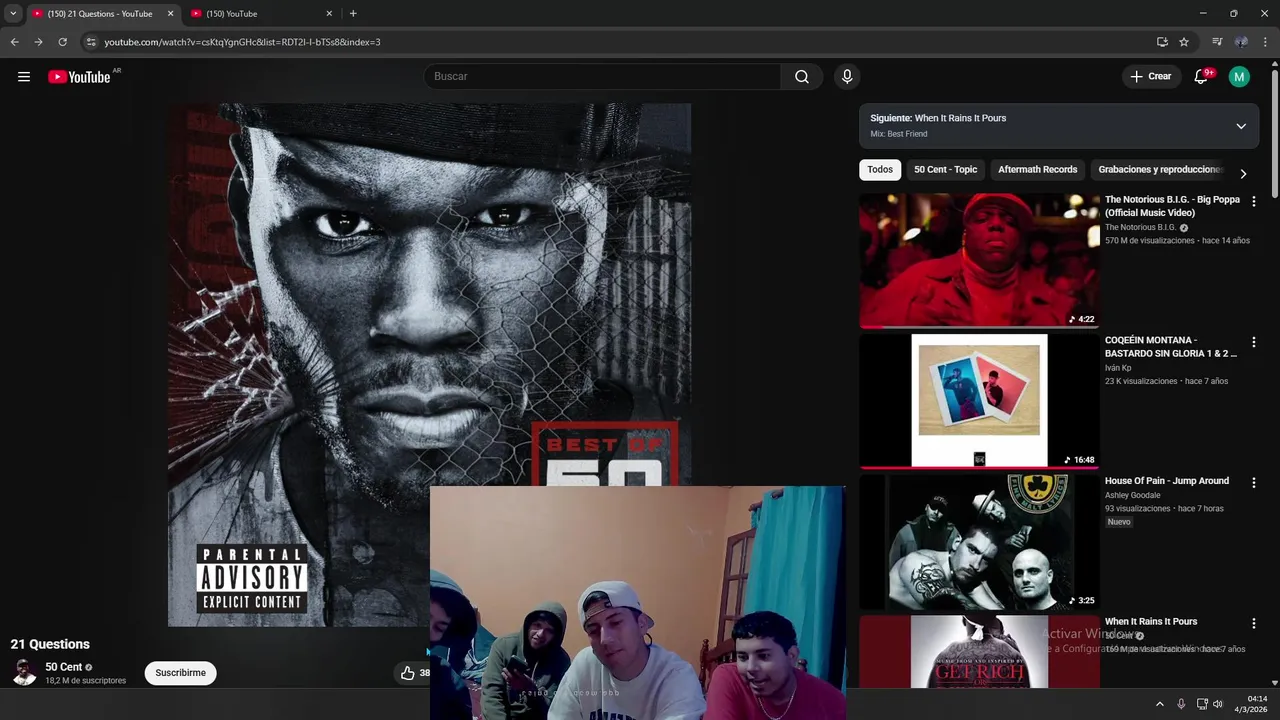Click the address bar URL
This screenshot has height=720, width=1280.
[242, 42]
